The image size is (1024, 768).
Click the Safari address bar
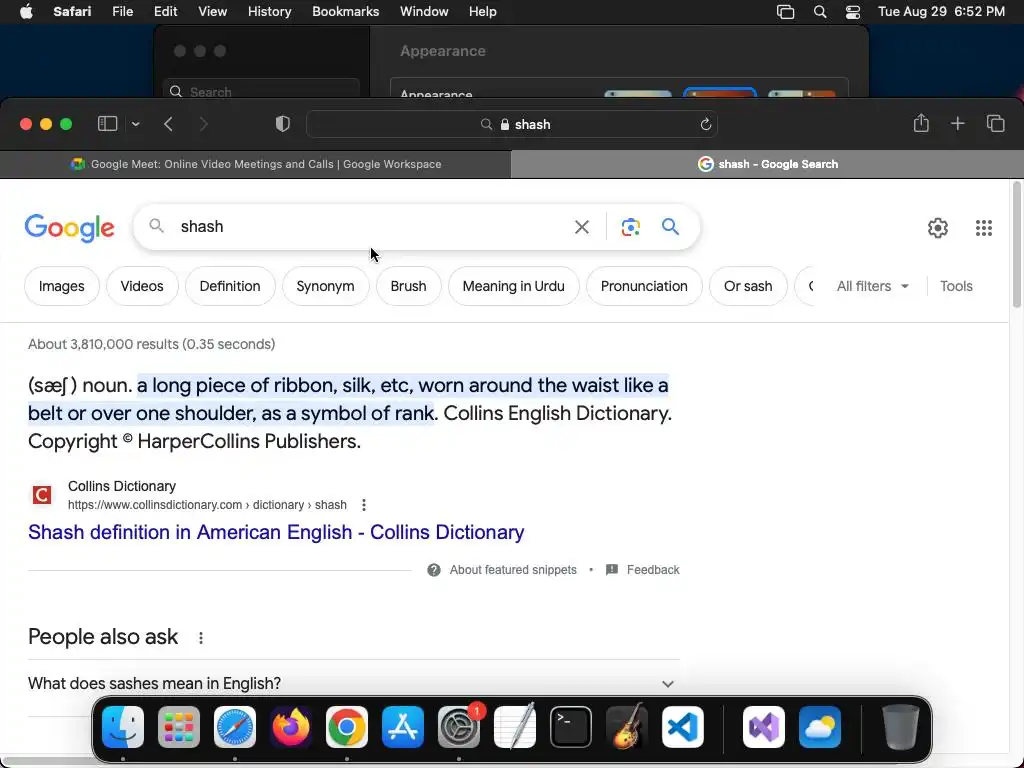(512, 124)
